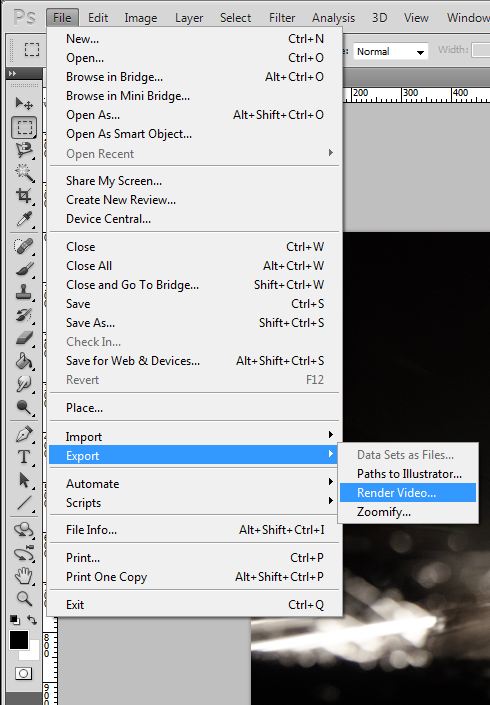Swap foreground and background colors
Screen dimensions: 490x705
[x=32, y=620]
